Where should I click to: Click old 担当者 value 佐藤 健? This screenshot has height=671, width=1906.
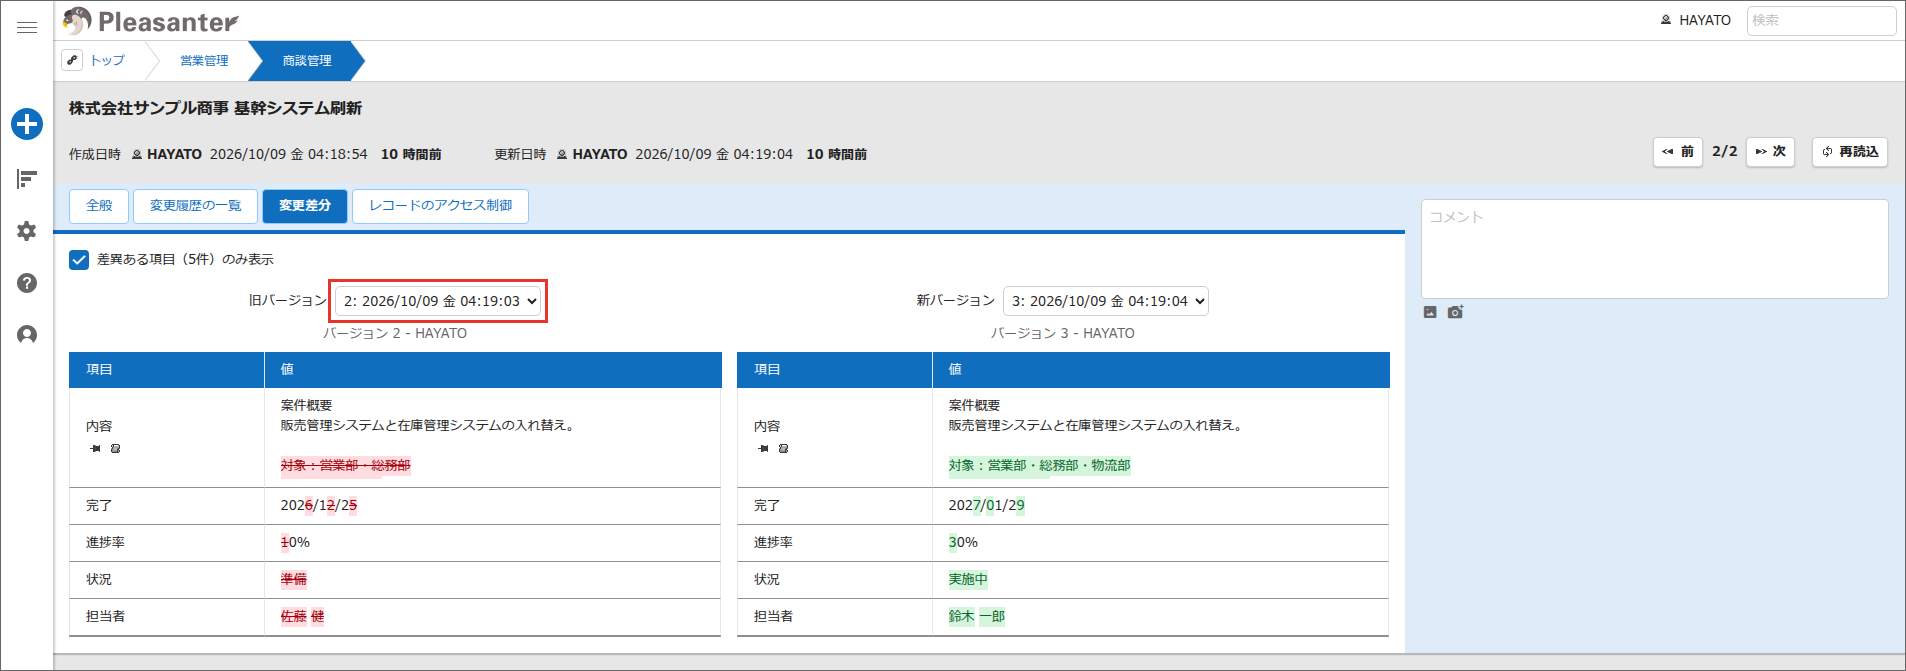click(302, 617)
